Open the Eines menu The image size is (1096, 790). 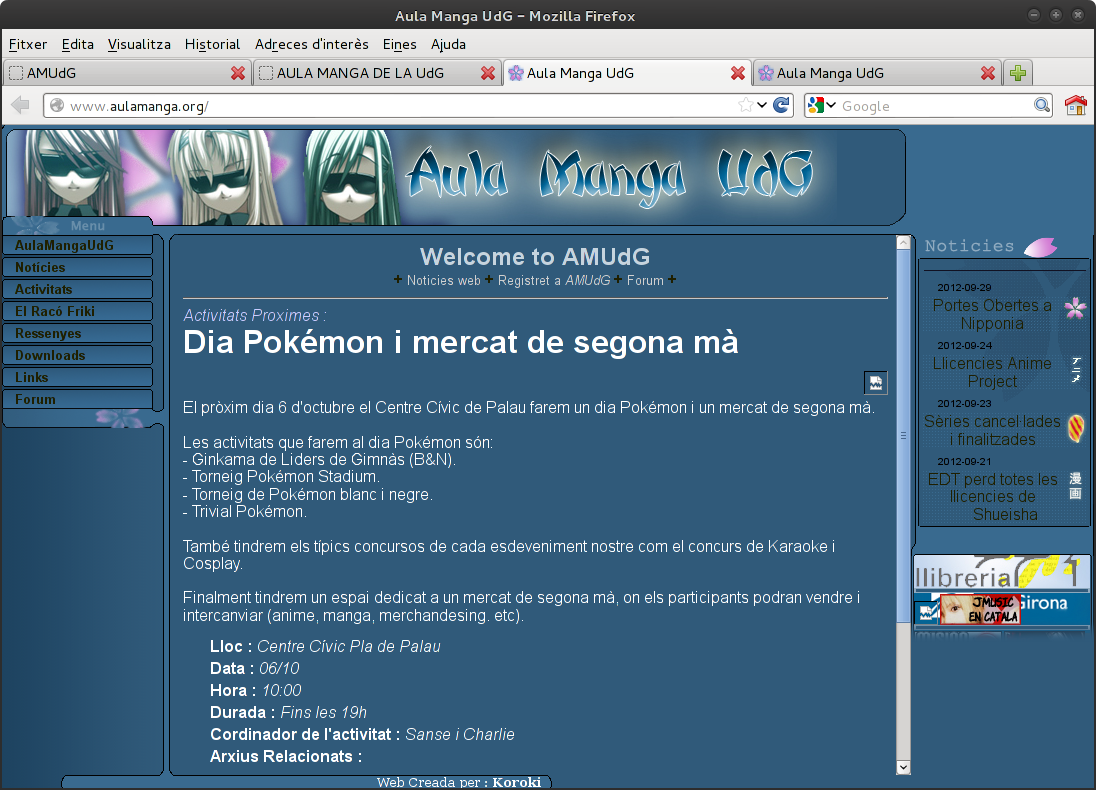click(400, 44)
